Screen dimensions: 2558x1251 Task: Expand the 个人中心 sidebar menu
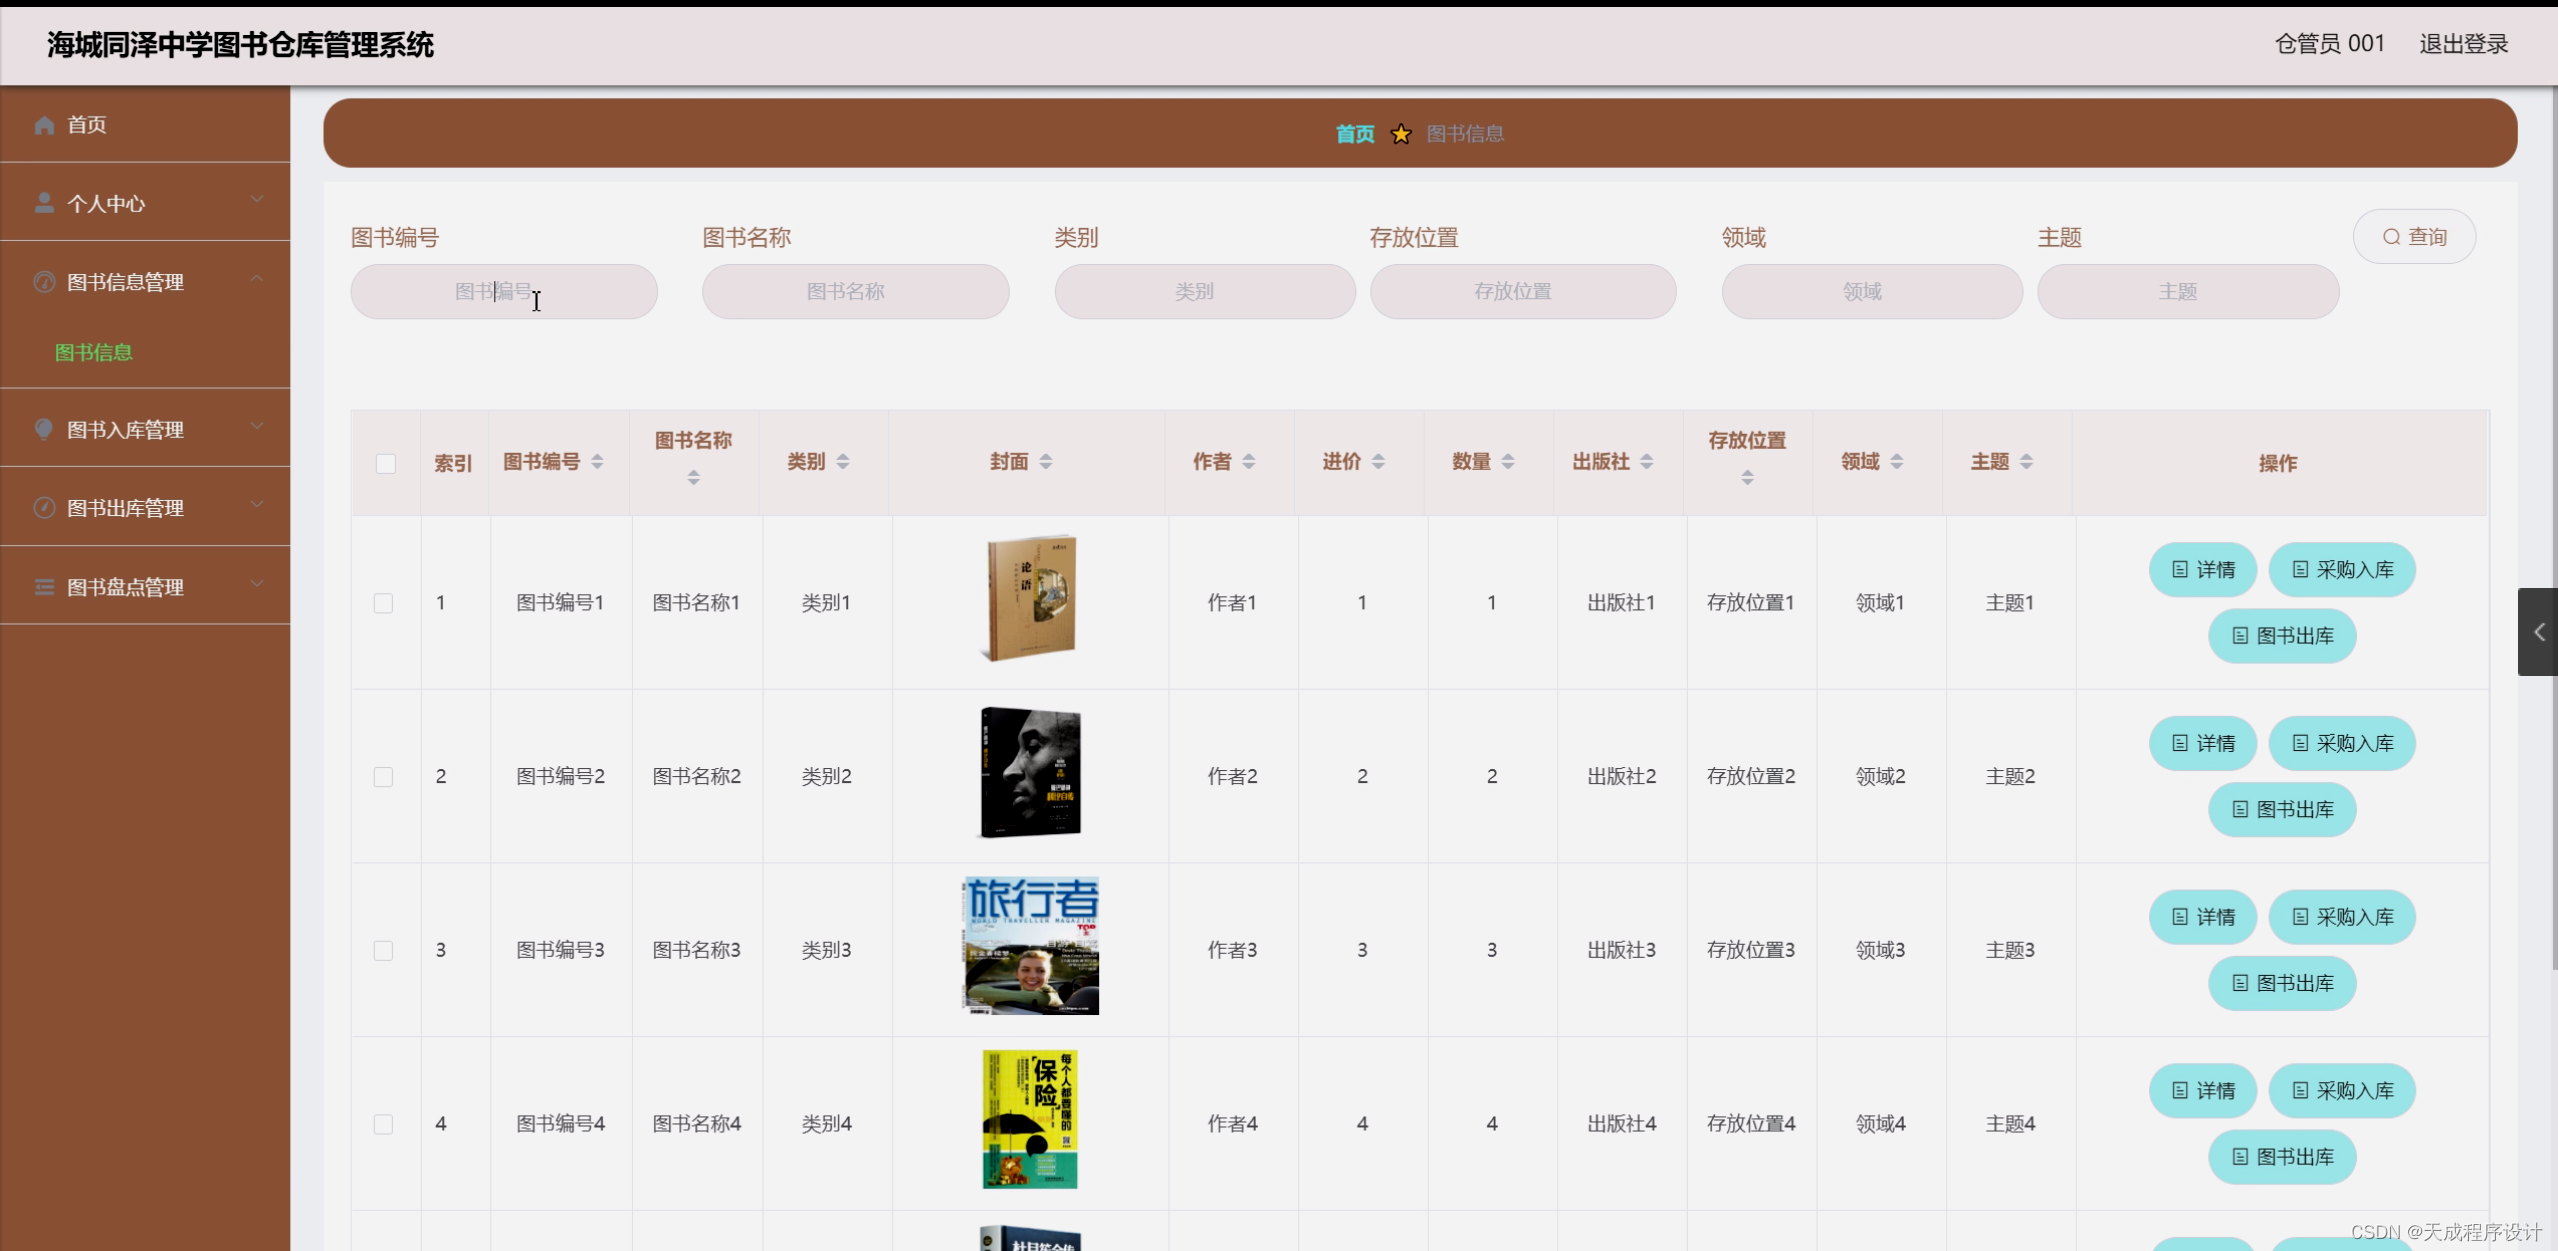coord(257,200)
